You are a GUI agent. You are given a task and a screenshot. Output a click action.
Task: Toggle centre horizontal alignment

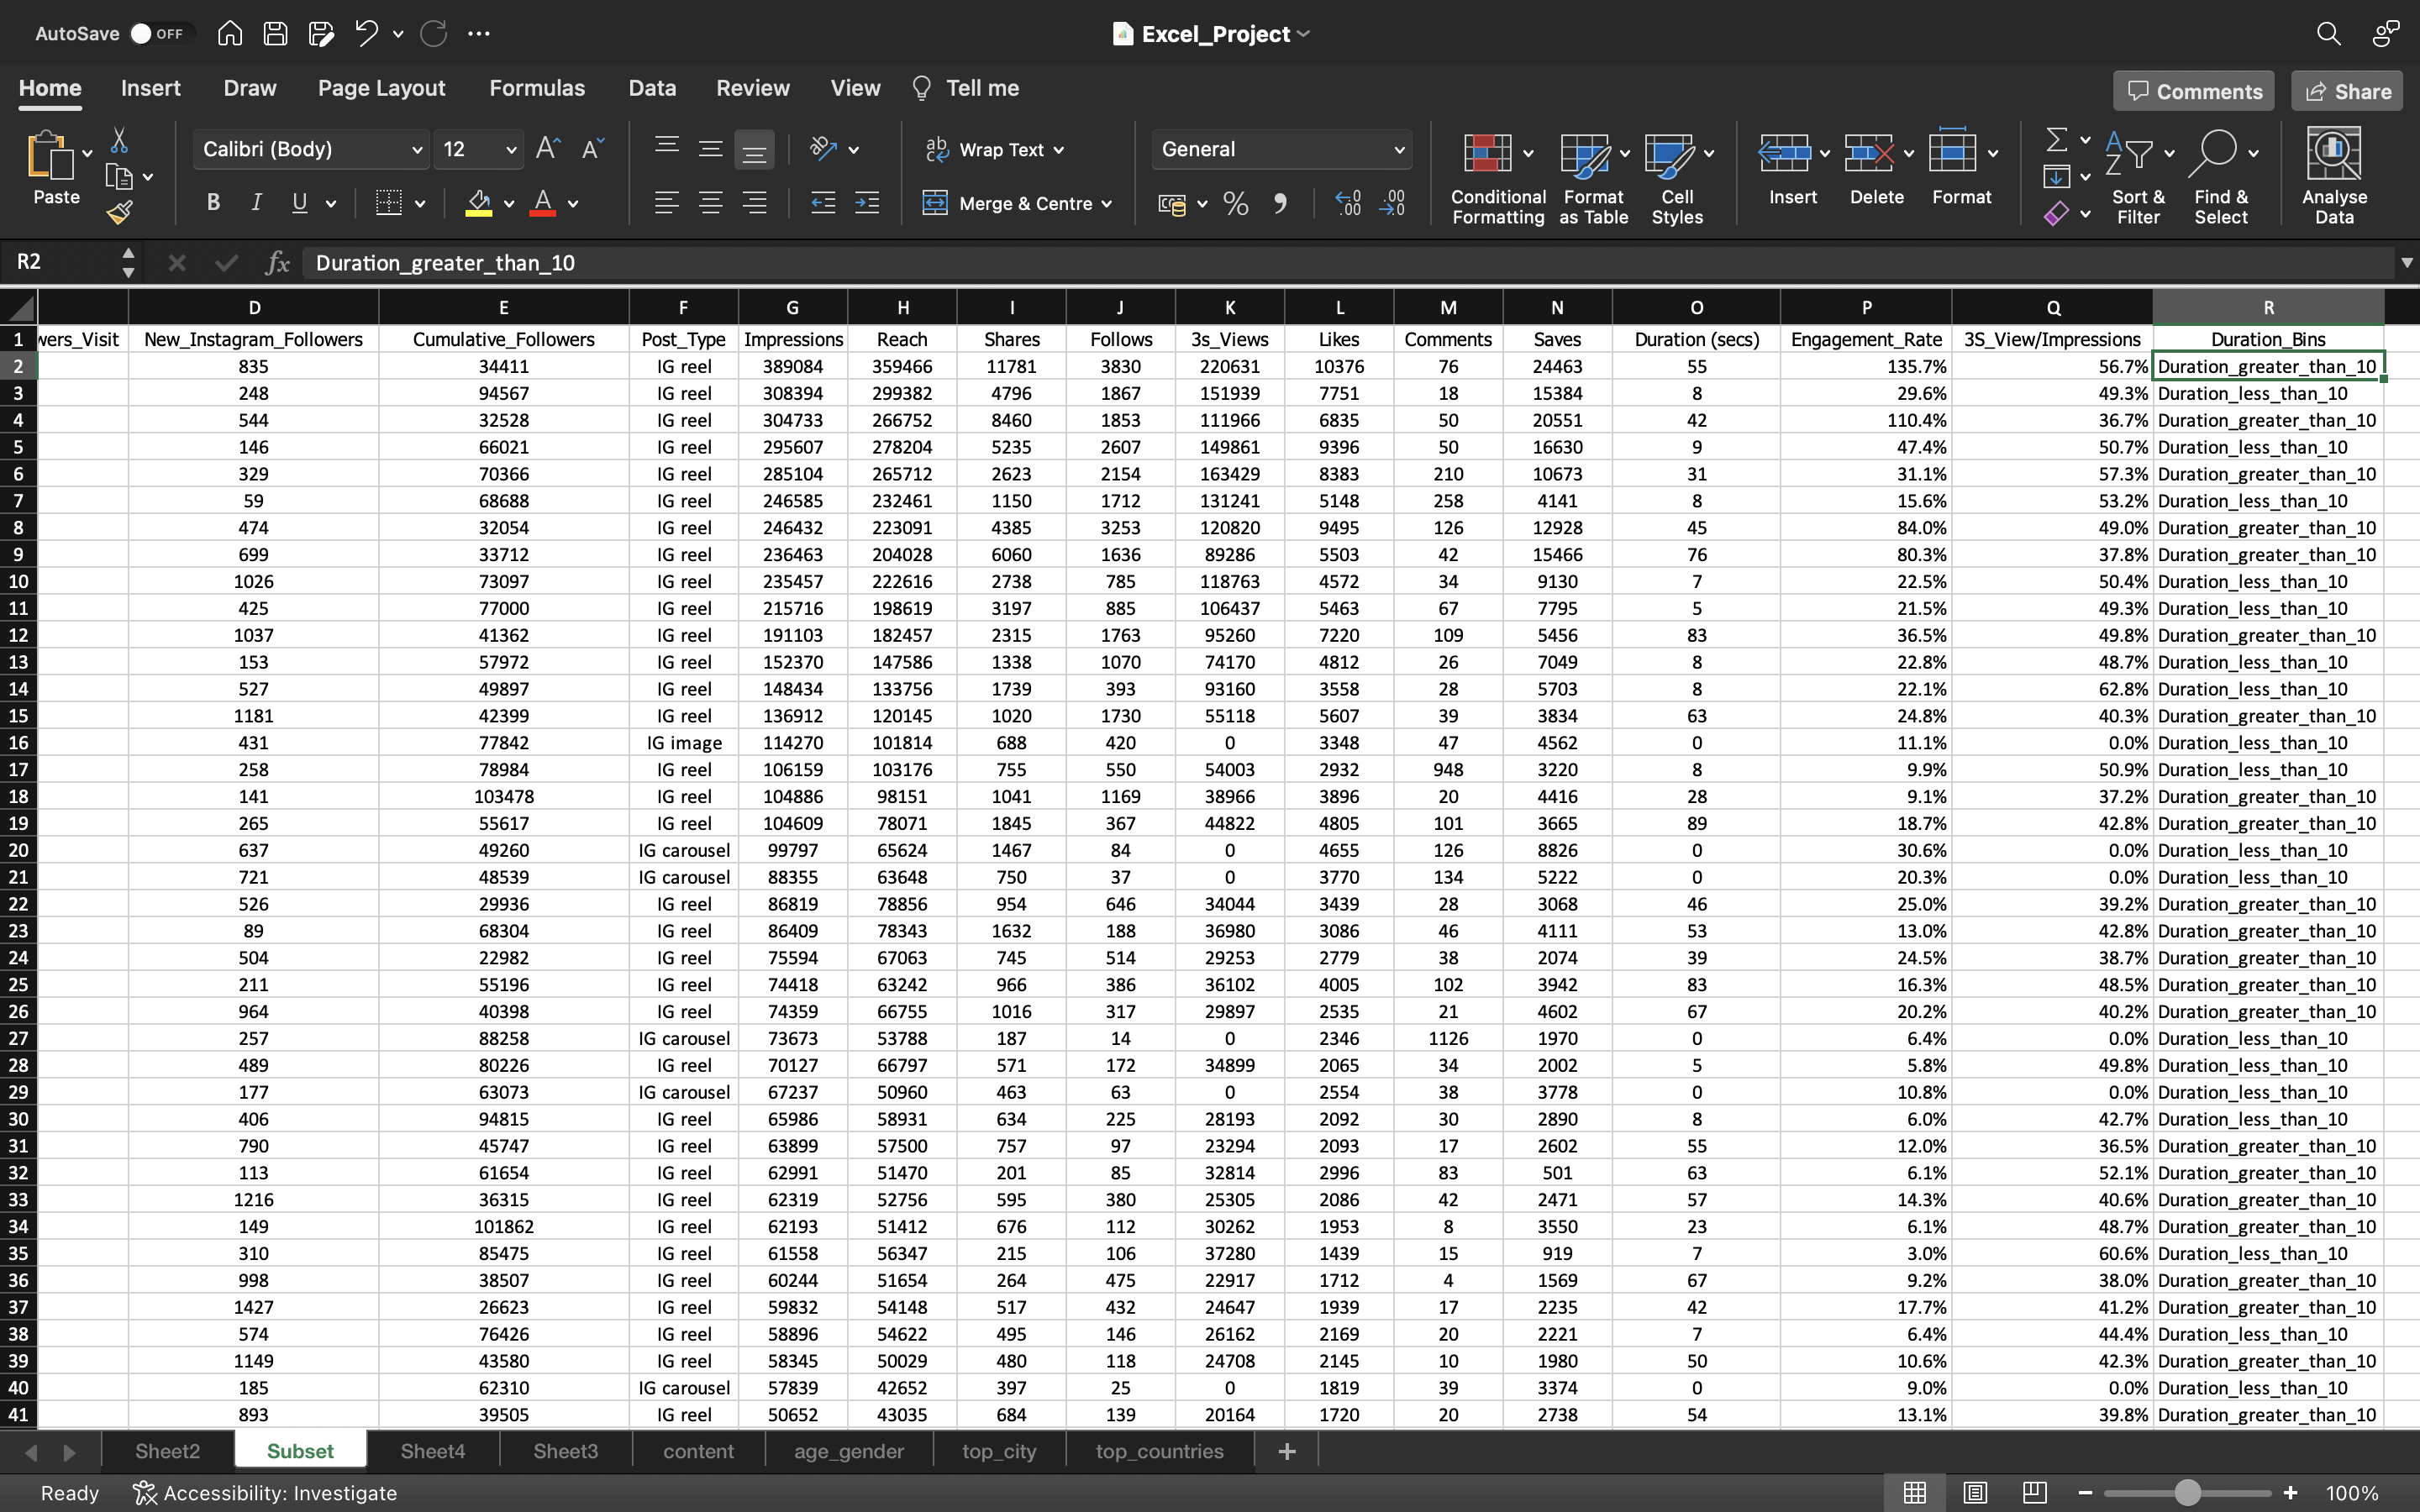click(x=710, y=204)
